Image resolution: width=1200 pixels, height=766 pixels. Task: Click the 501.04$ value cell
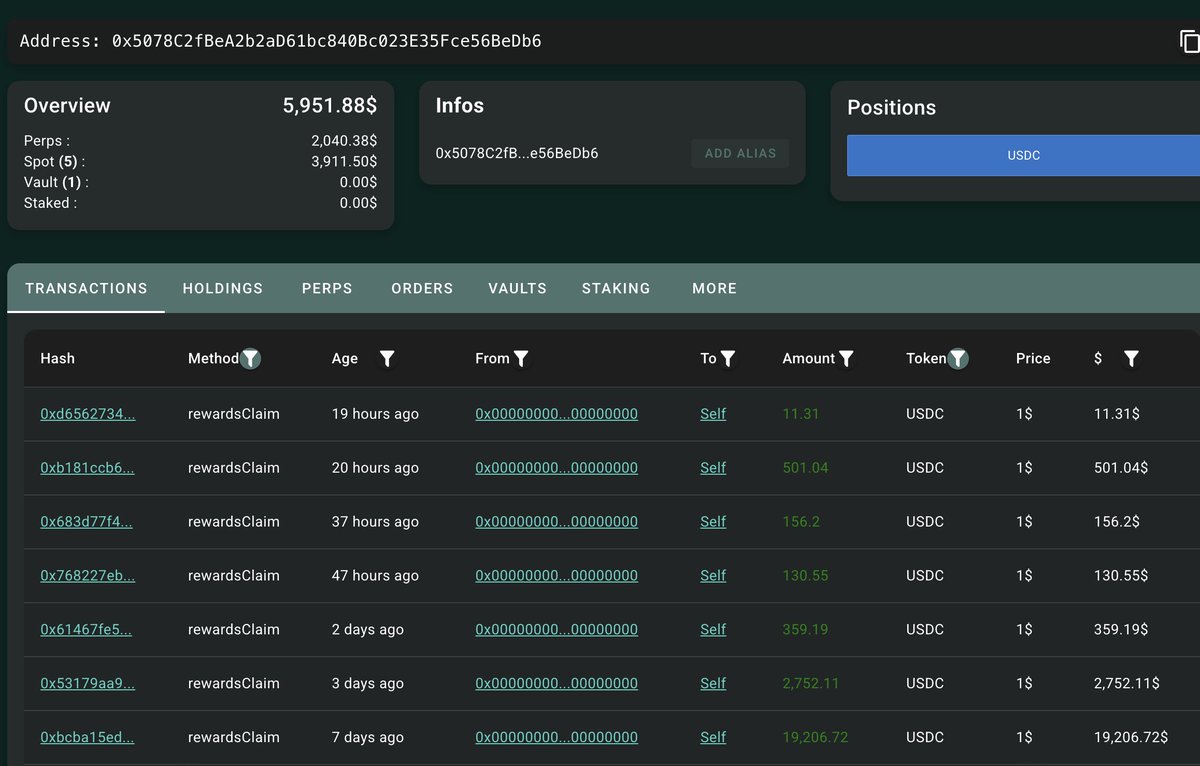tap(1121, 468)
